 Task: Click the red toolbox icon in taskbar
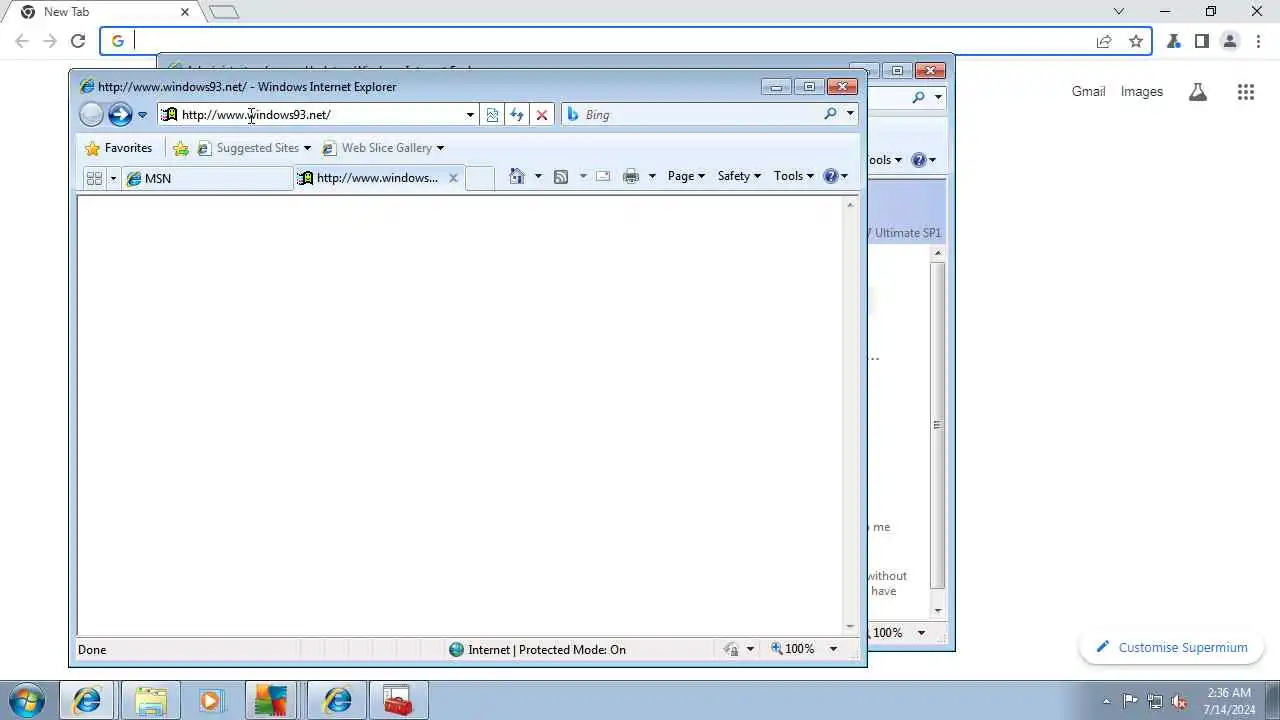click(398, 701)
